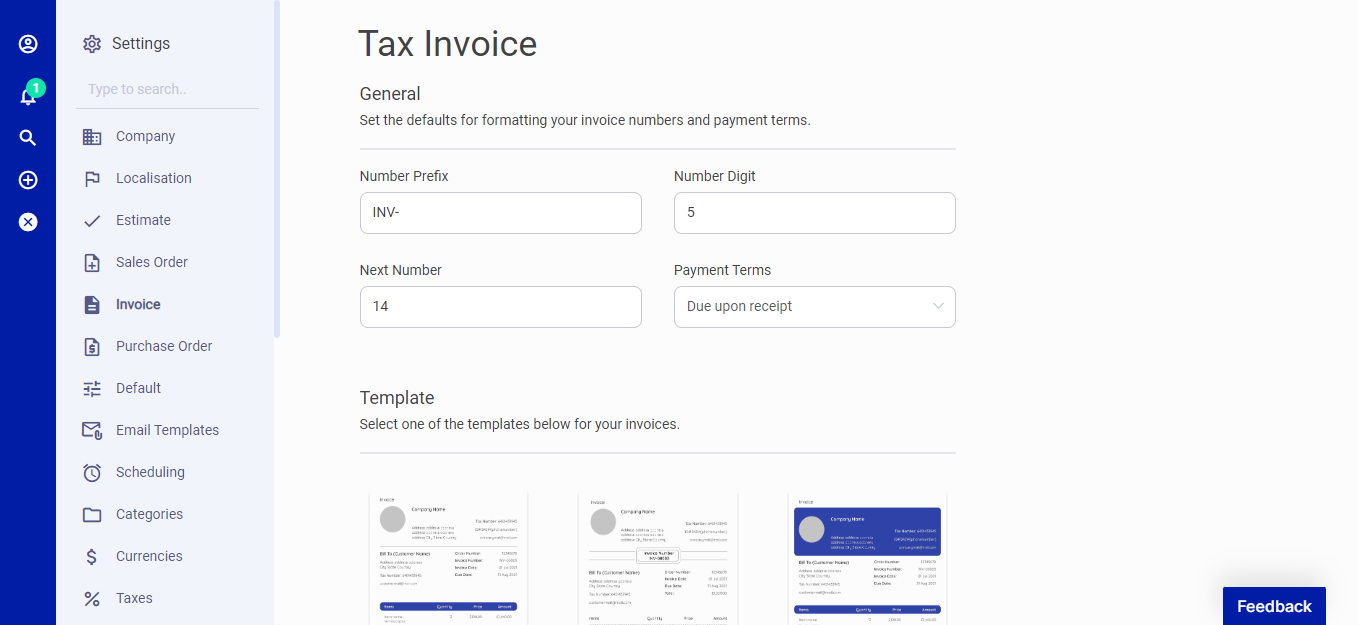Open Email Templates settings
1358x625 pixels.
pyautogui.click(x=167, y=430)
